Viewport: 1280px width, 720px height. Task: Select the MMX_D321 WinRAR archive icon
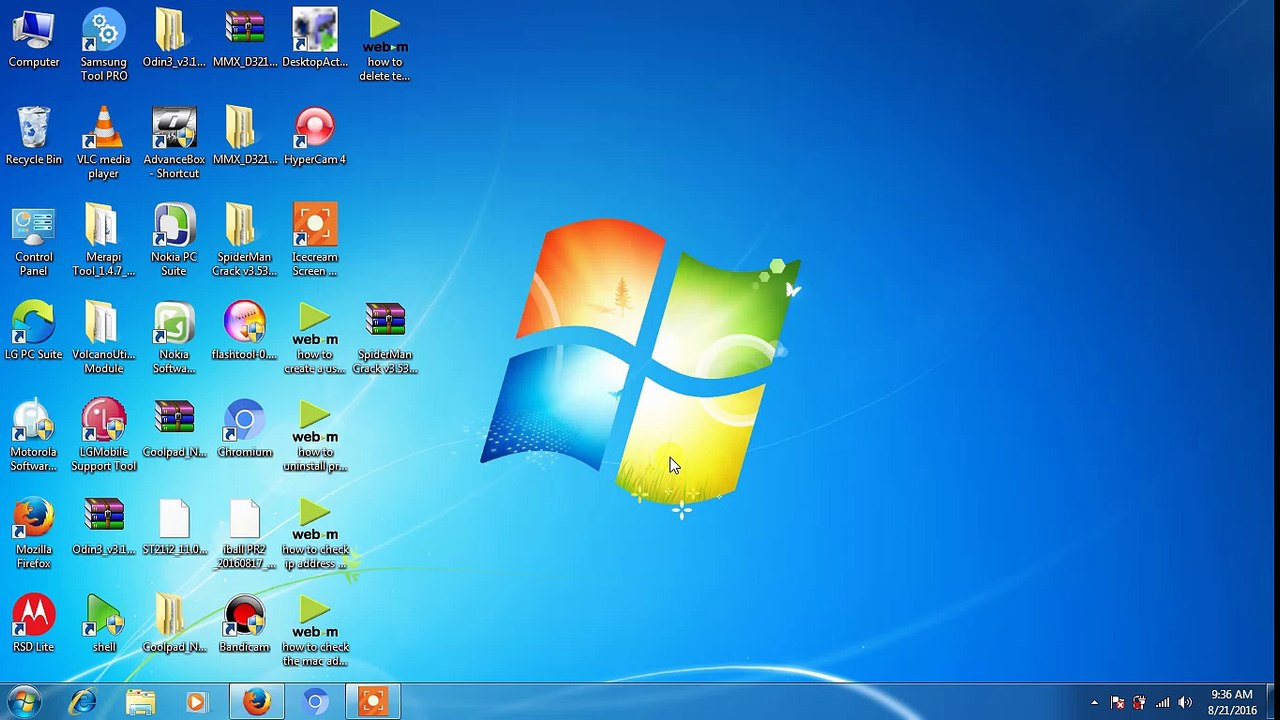(245, 40)
